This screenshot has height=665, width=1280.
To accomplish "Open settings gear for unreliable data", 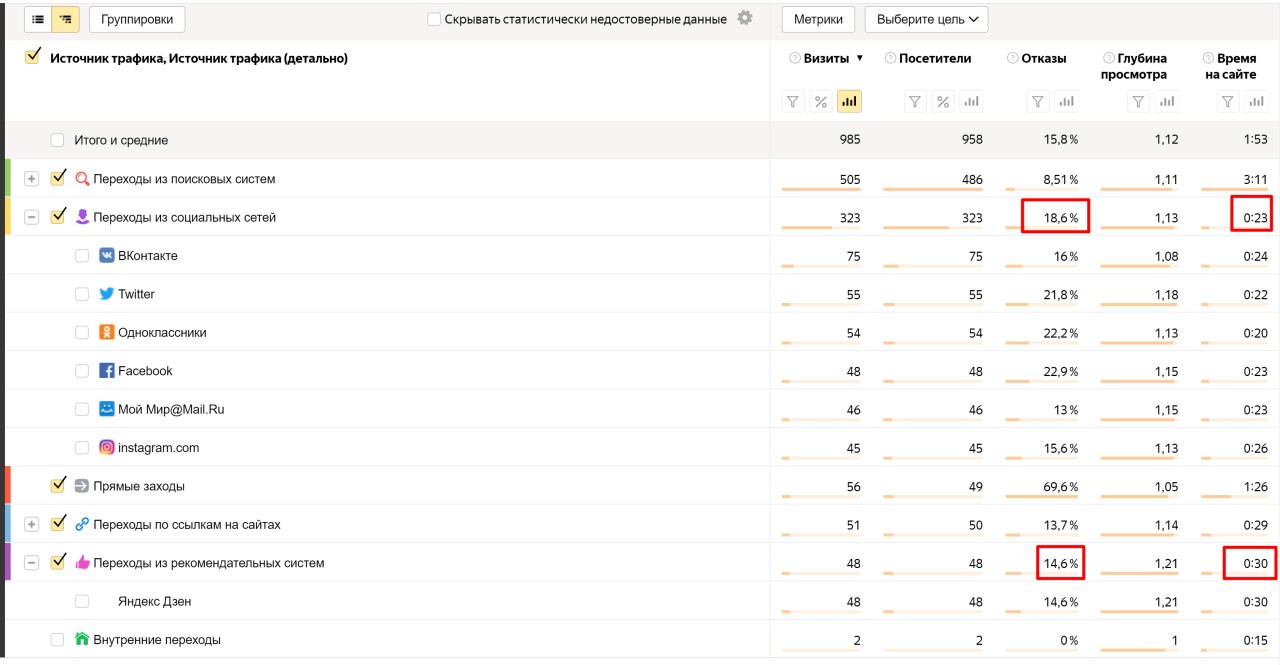I will [x=744, y=18].
